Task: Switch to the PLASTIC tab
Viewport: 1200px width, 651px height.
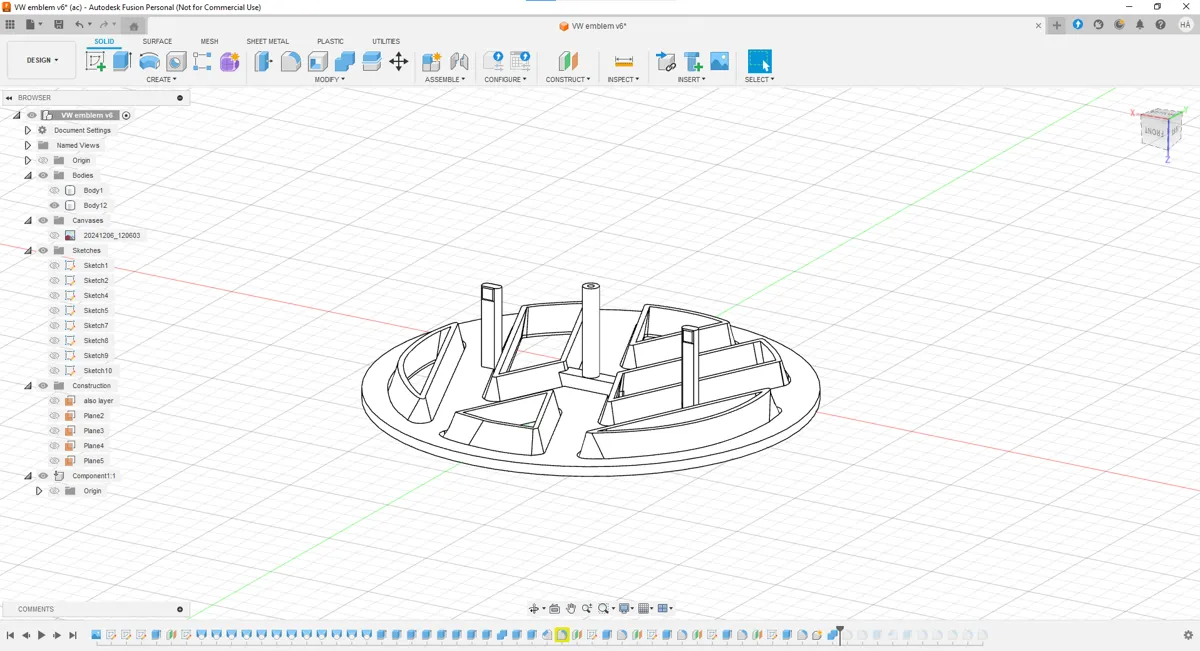Action: point(330,41)
